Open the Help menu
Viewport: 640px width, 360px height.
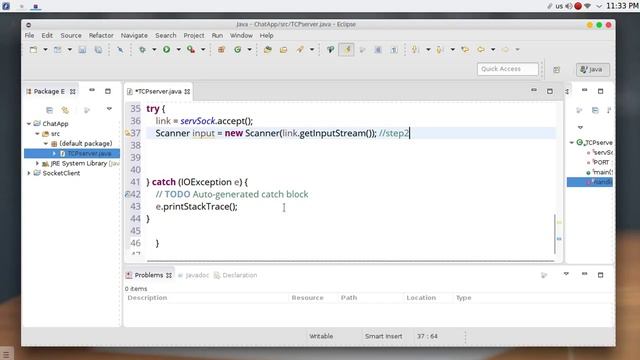[267, 36]
